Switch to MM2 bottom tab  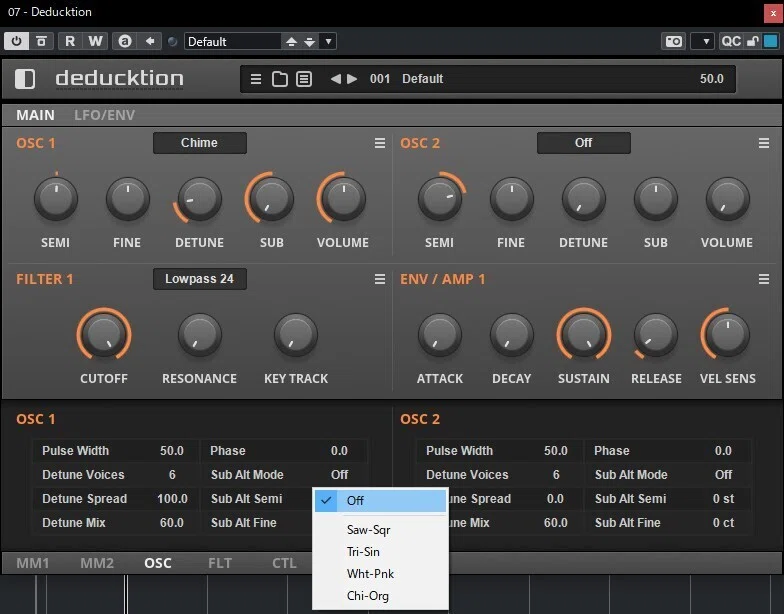[97, 563]
